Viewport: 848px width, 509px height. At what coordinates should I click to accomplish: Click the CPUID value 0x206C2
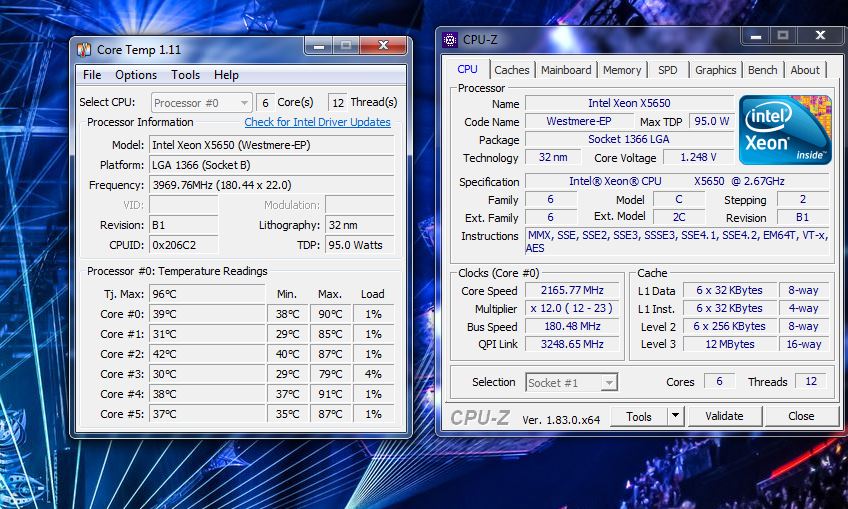pos(183,245)
